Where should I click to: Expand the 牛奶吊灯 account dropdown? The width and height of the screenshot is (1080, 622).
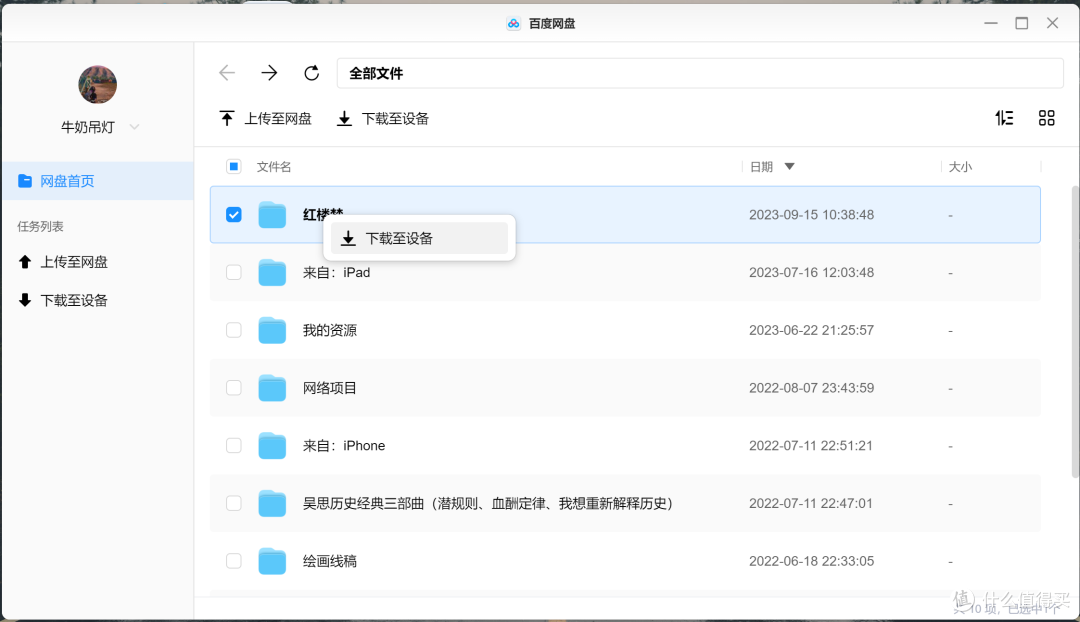click(x=134, y=127)
